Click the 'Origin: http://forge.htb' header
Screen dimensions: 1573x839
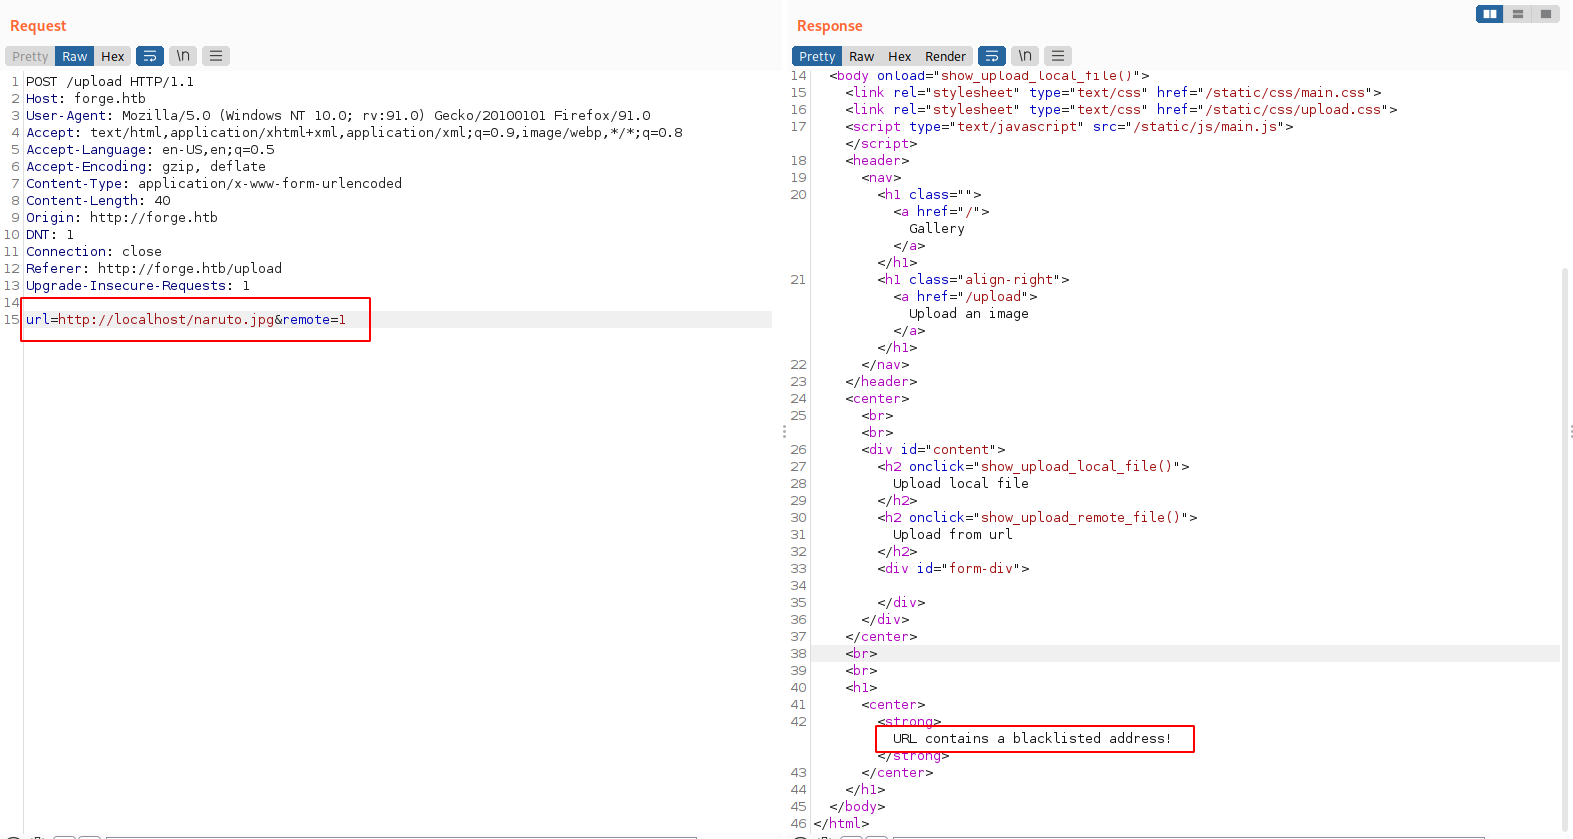[122, 218]
